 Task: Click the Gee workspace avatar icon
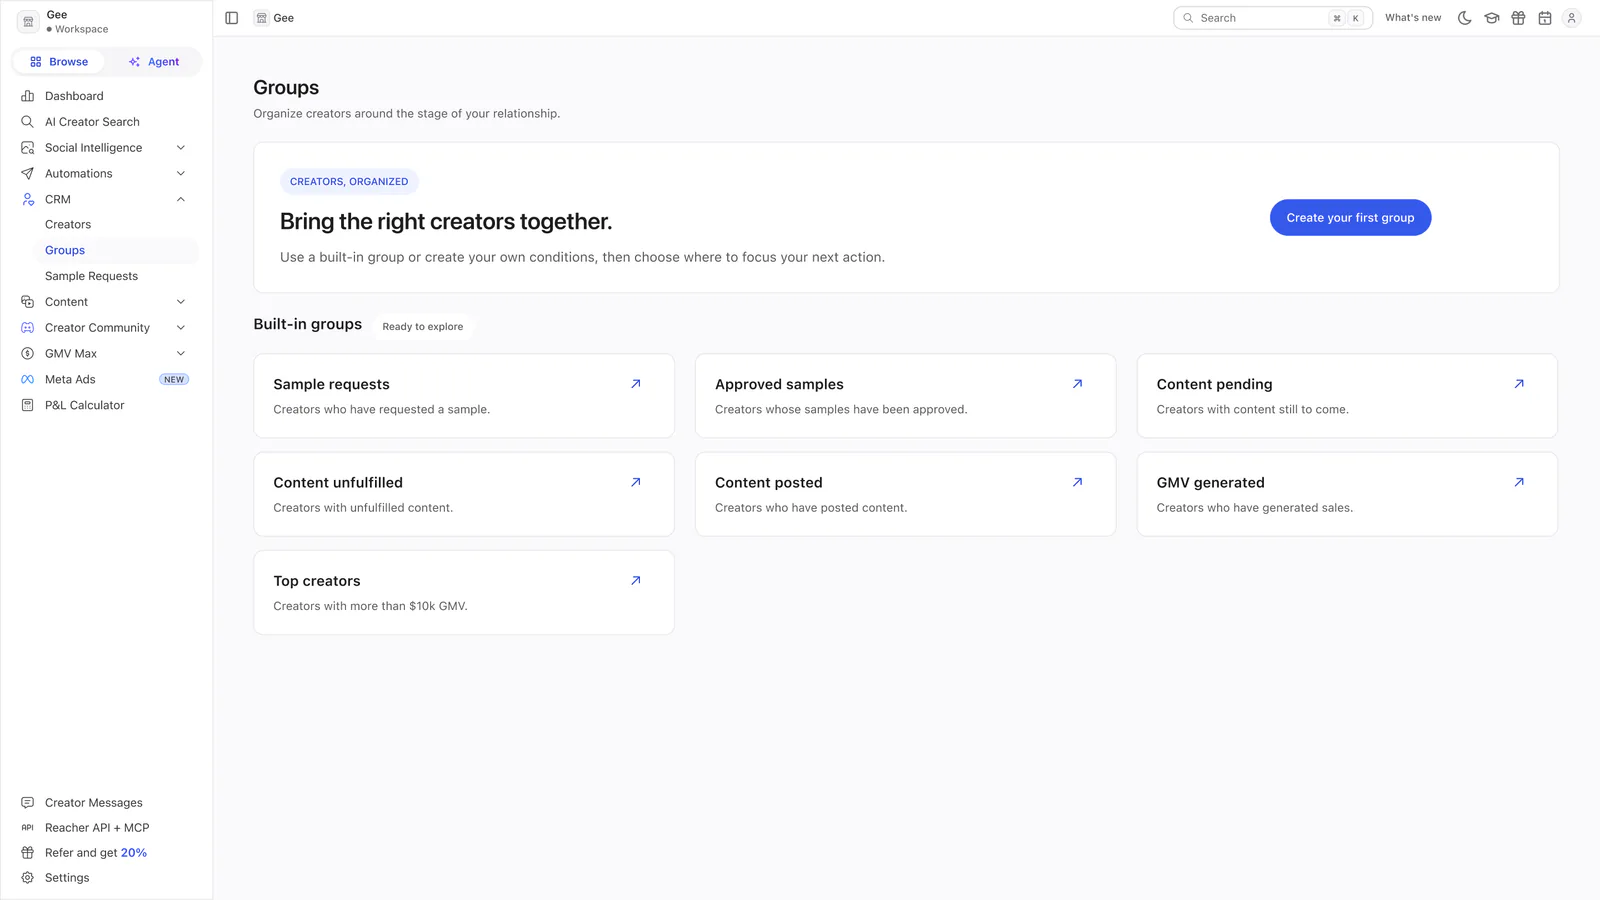pos(28,21)
